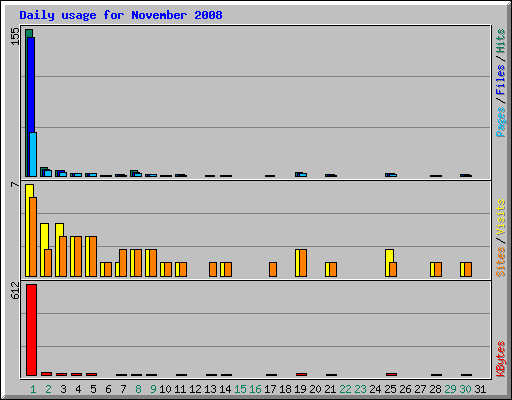Image resolution: width=512 pixels, height=400 pixels.
Task: Click day label 5 on x-axis
Action: coord(93,389)
